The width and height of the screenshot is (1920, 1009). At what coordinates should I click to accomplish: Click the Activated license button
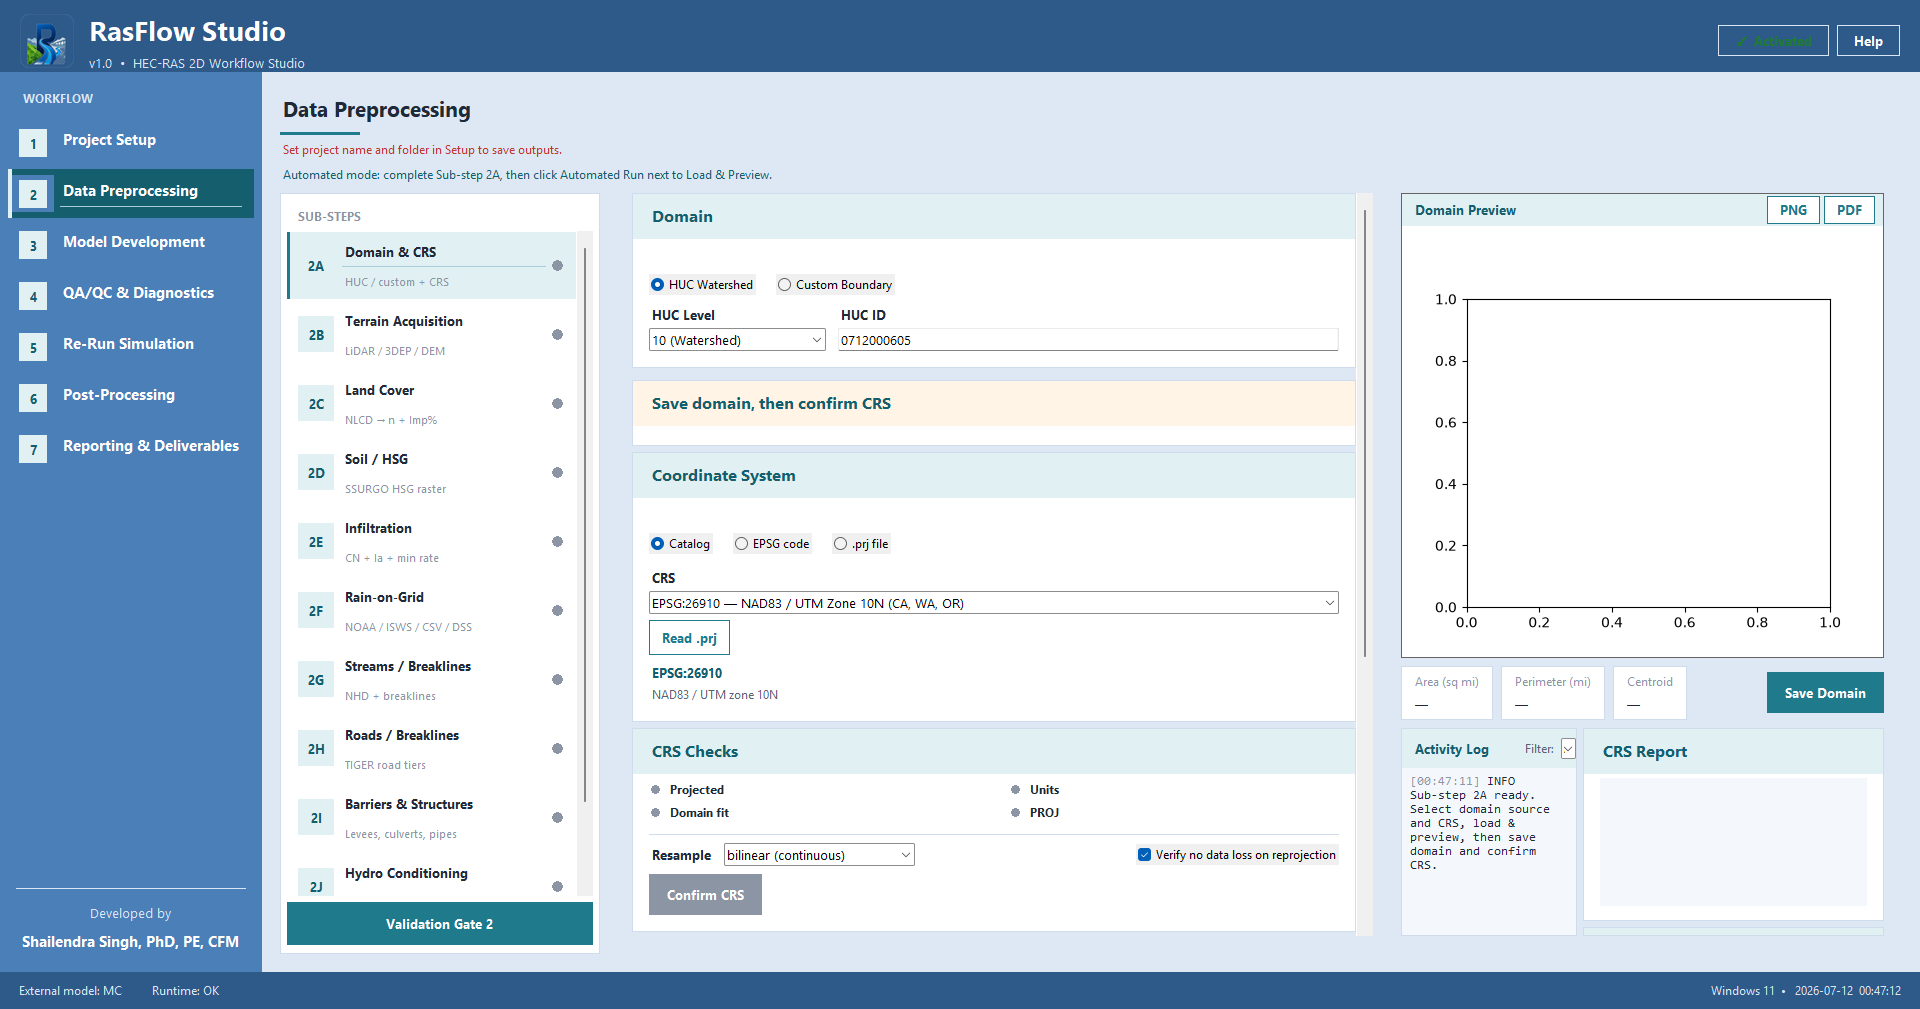(x=1773, y=41)
